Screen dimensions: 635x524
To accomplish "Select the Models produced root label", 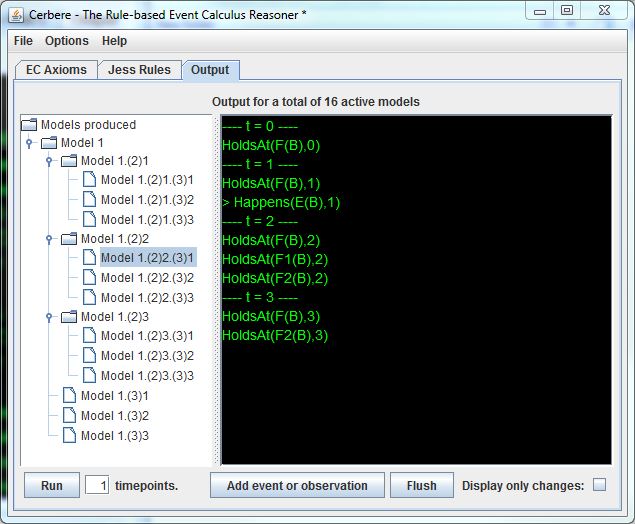I will (88, 125).
